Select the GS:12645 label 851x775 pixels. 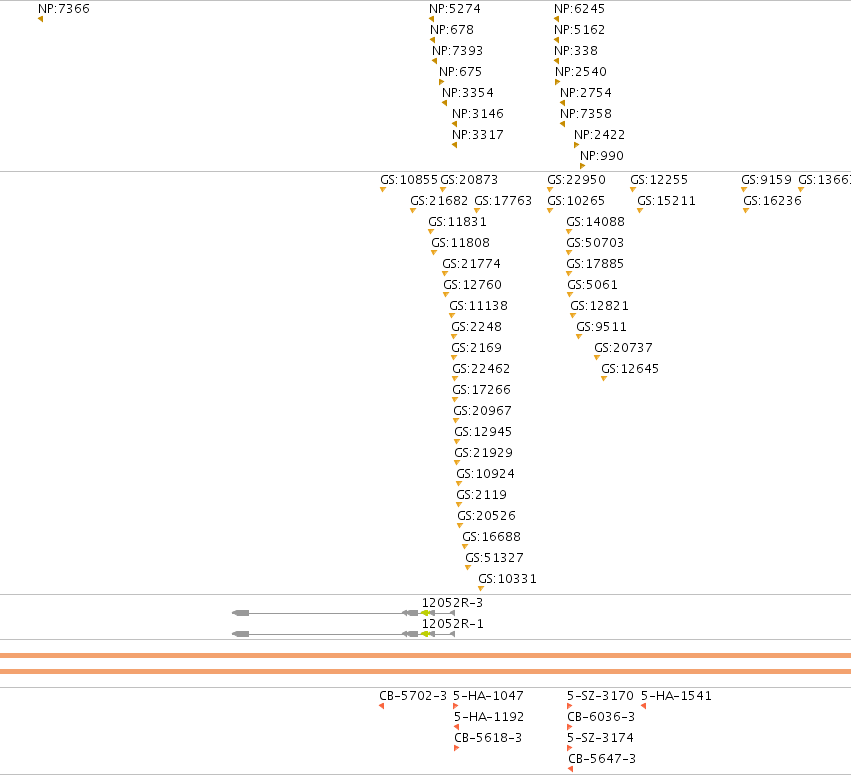(x=630, y=369)
